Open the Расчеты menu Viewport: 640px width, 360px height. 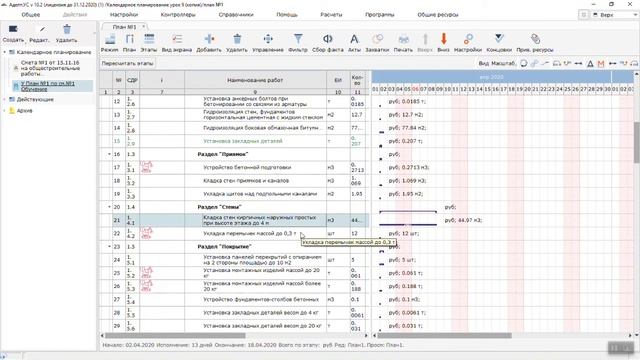pos(331,15)
